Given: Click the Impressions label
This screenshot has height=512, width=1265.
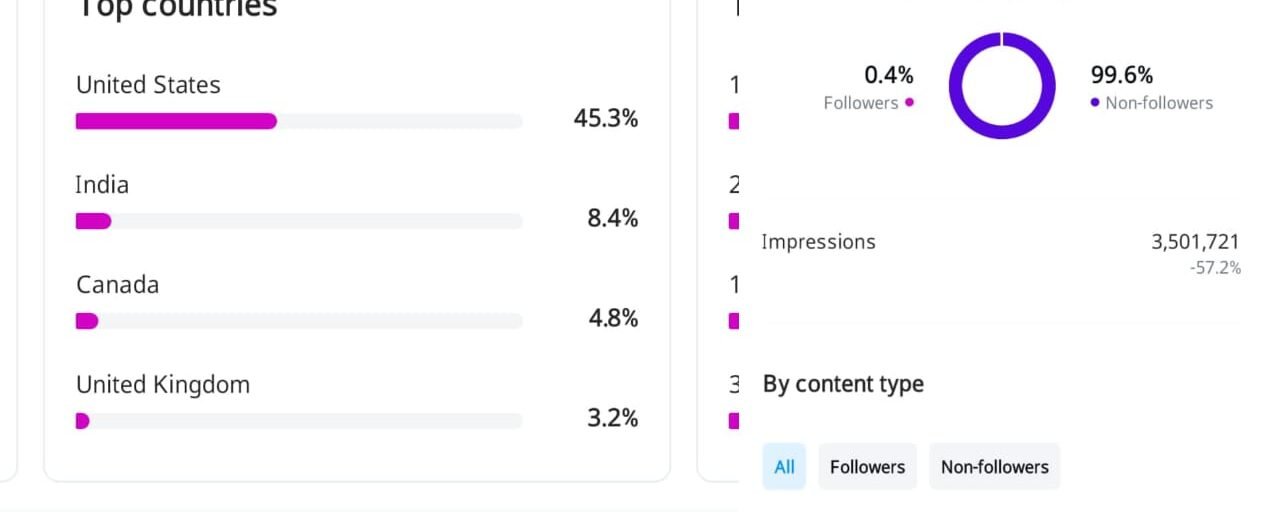Looking at the screenshot, I should pos(818,242).
